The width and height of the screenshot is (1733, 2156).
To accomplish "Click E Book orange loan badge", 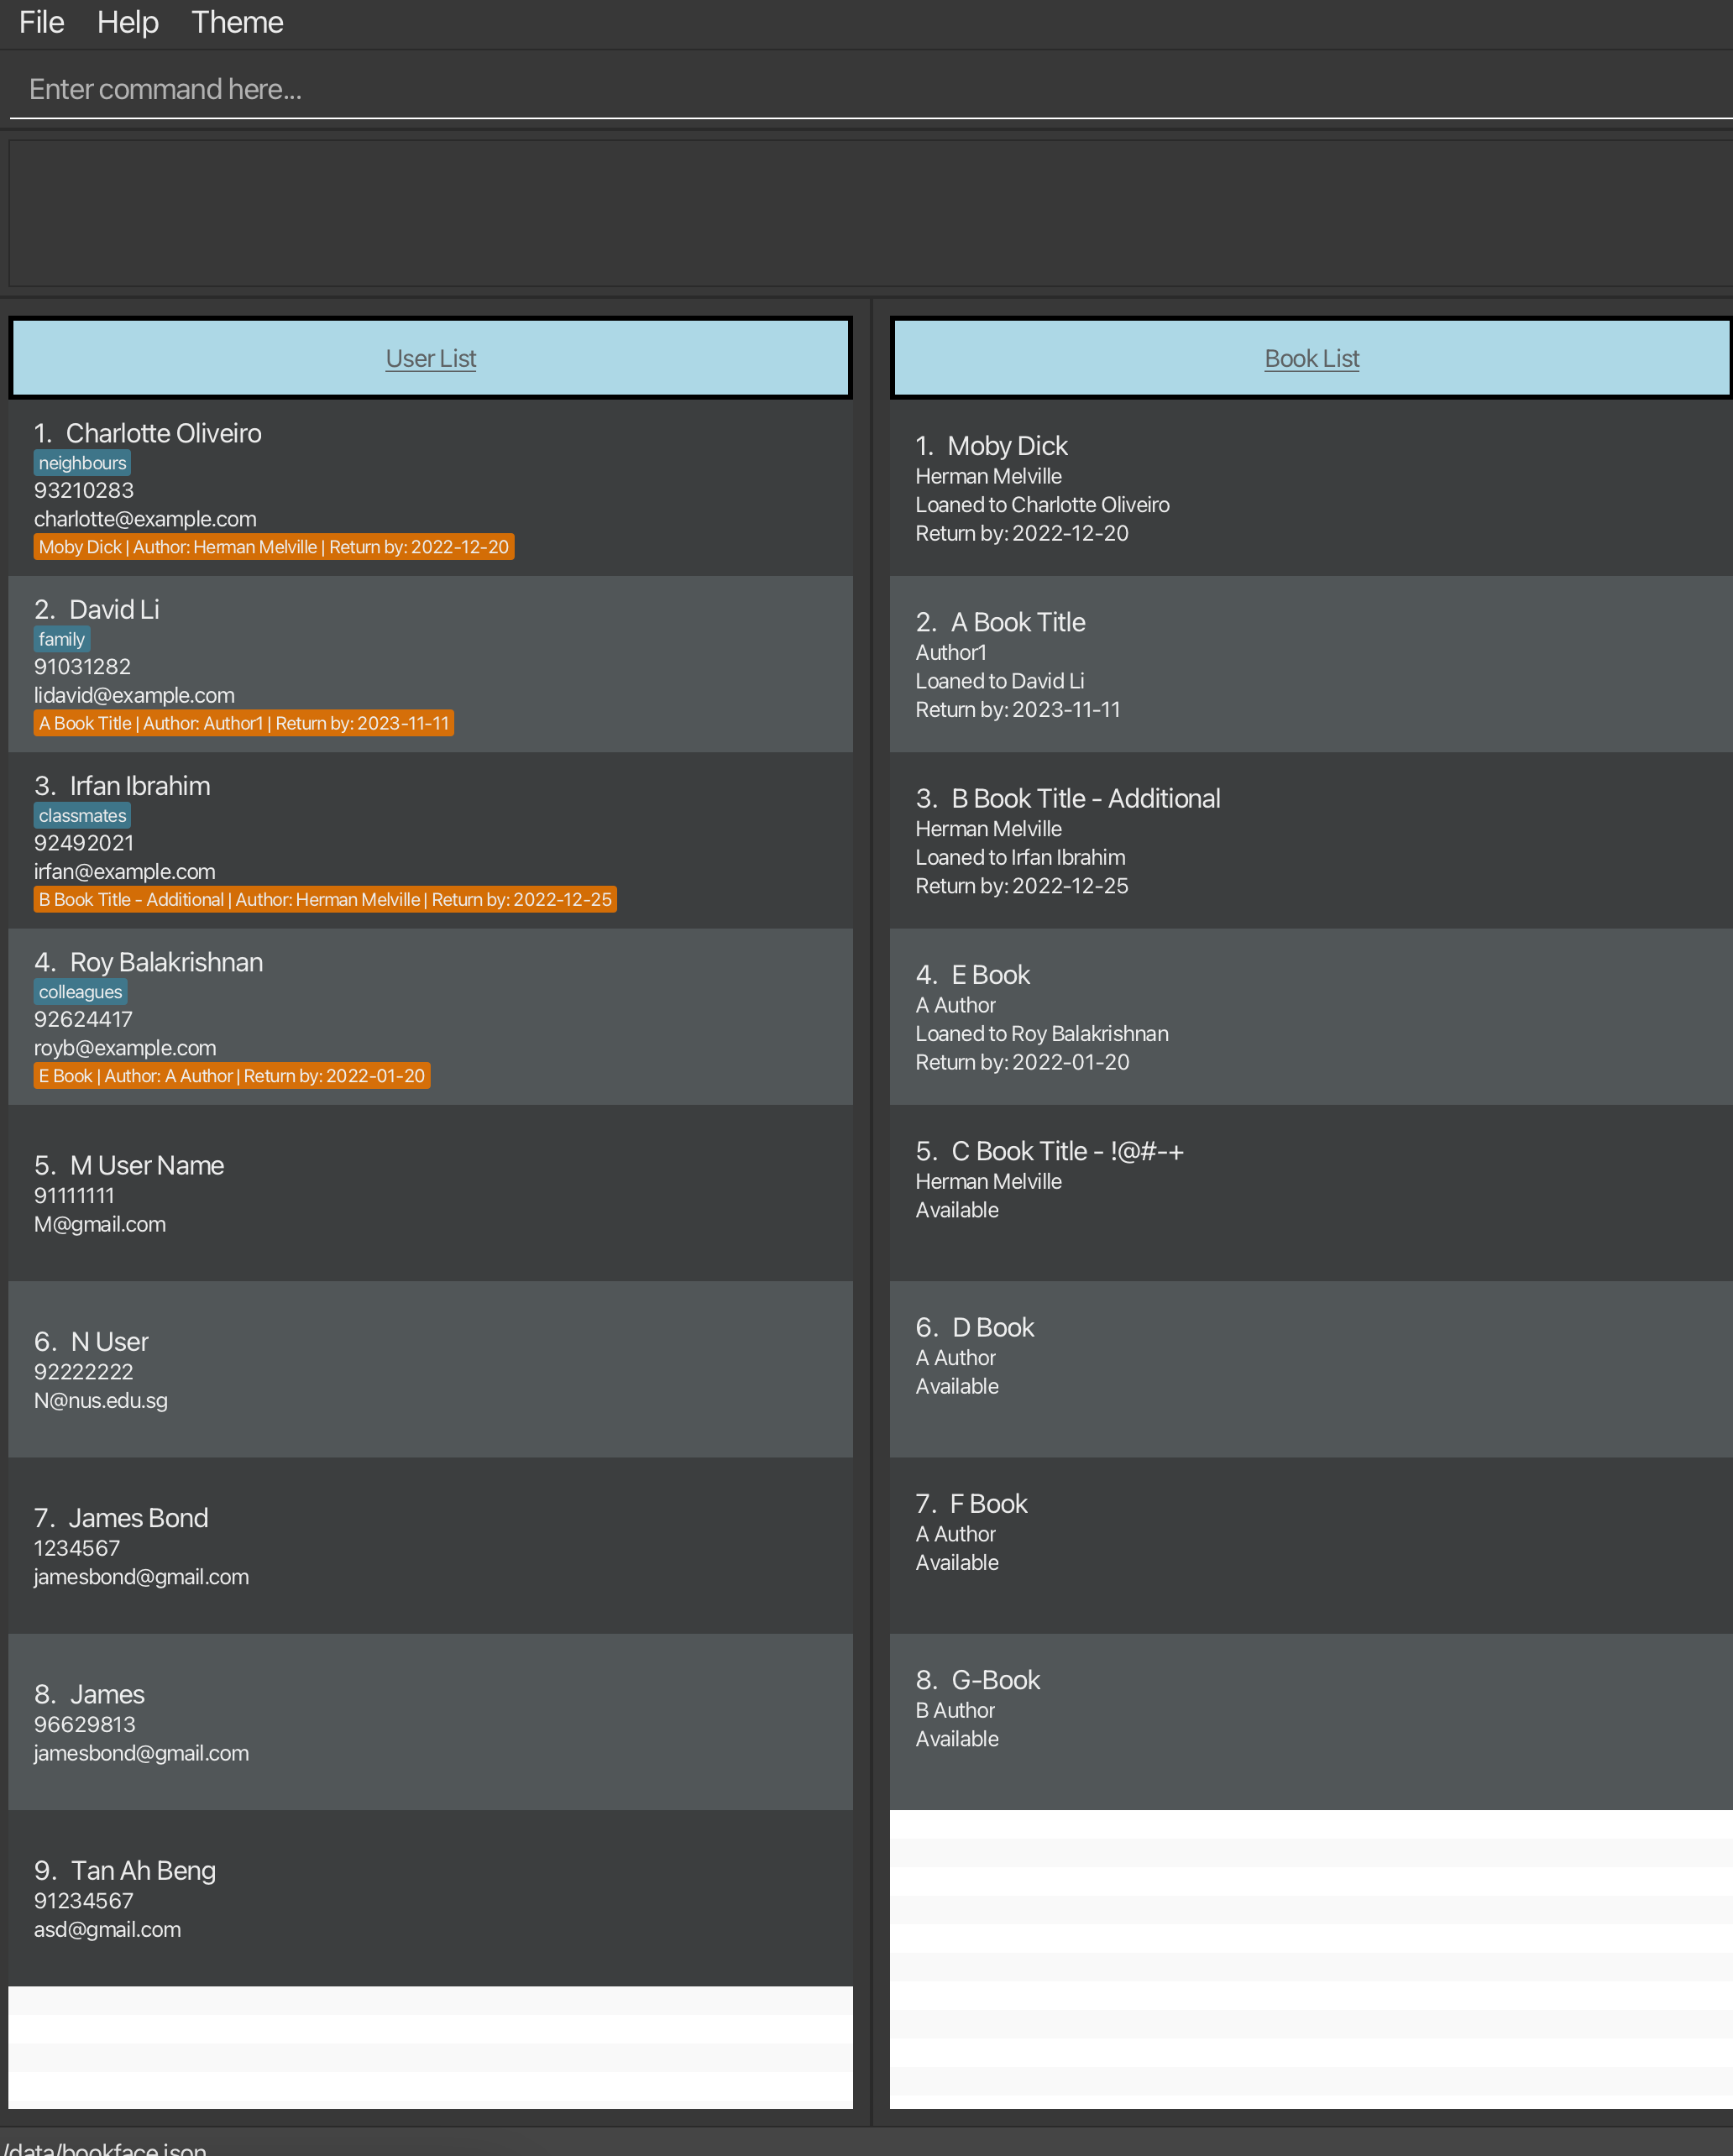I will 231,1076.
